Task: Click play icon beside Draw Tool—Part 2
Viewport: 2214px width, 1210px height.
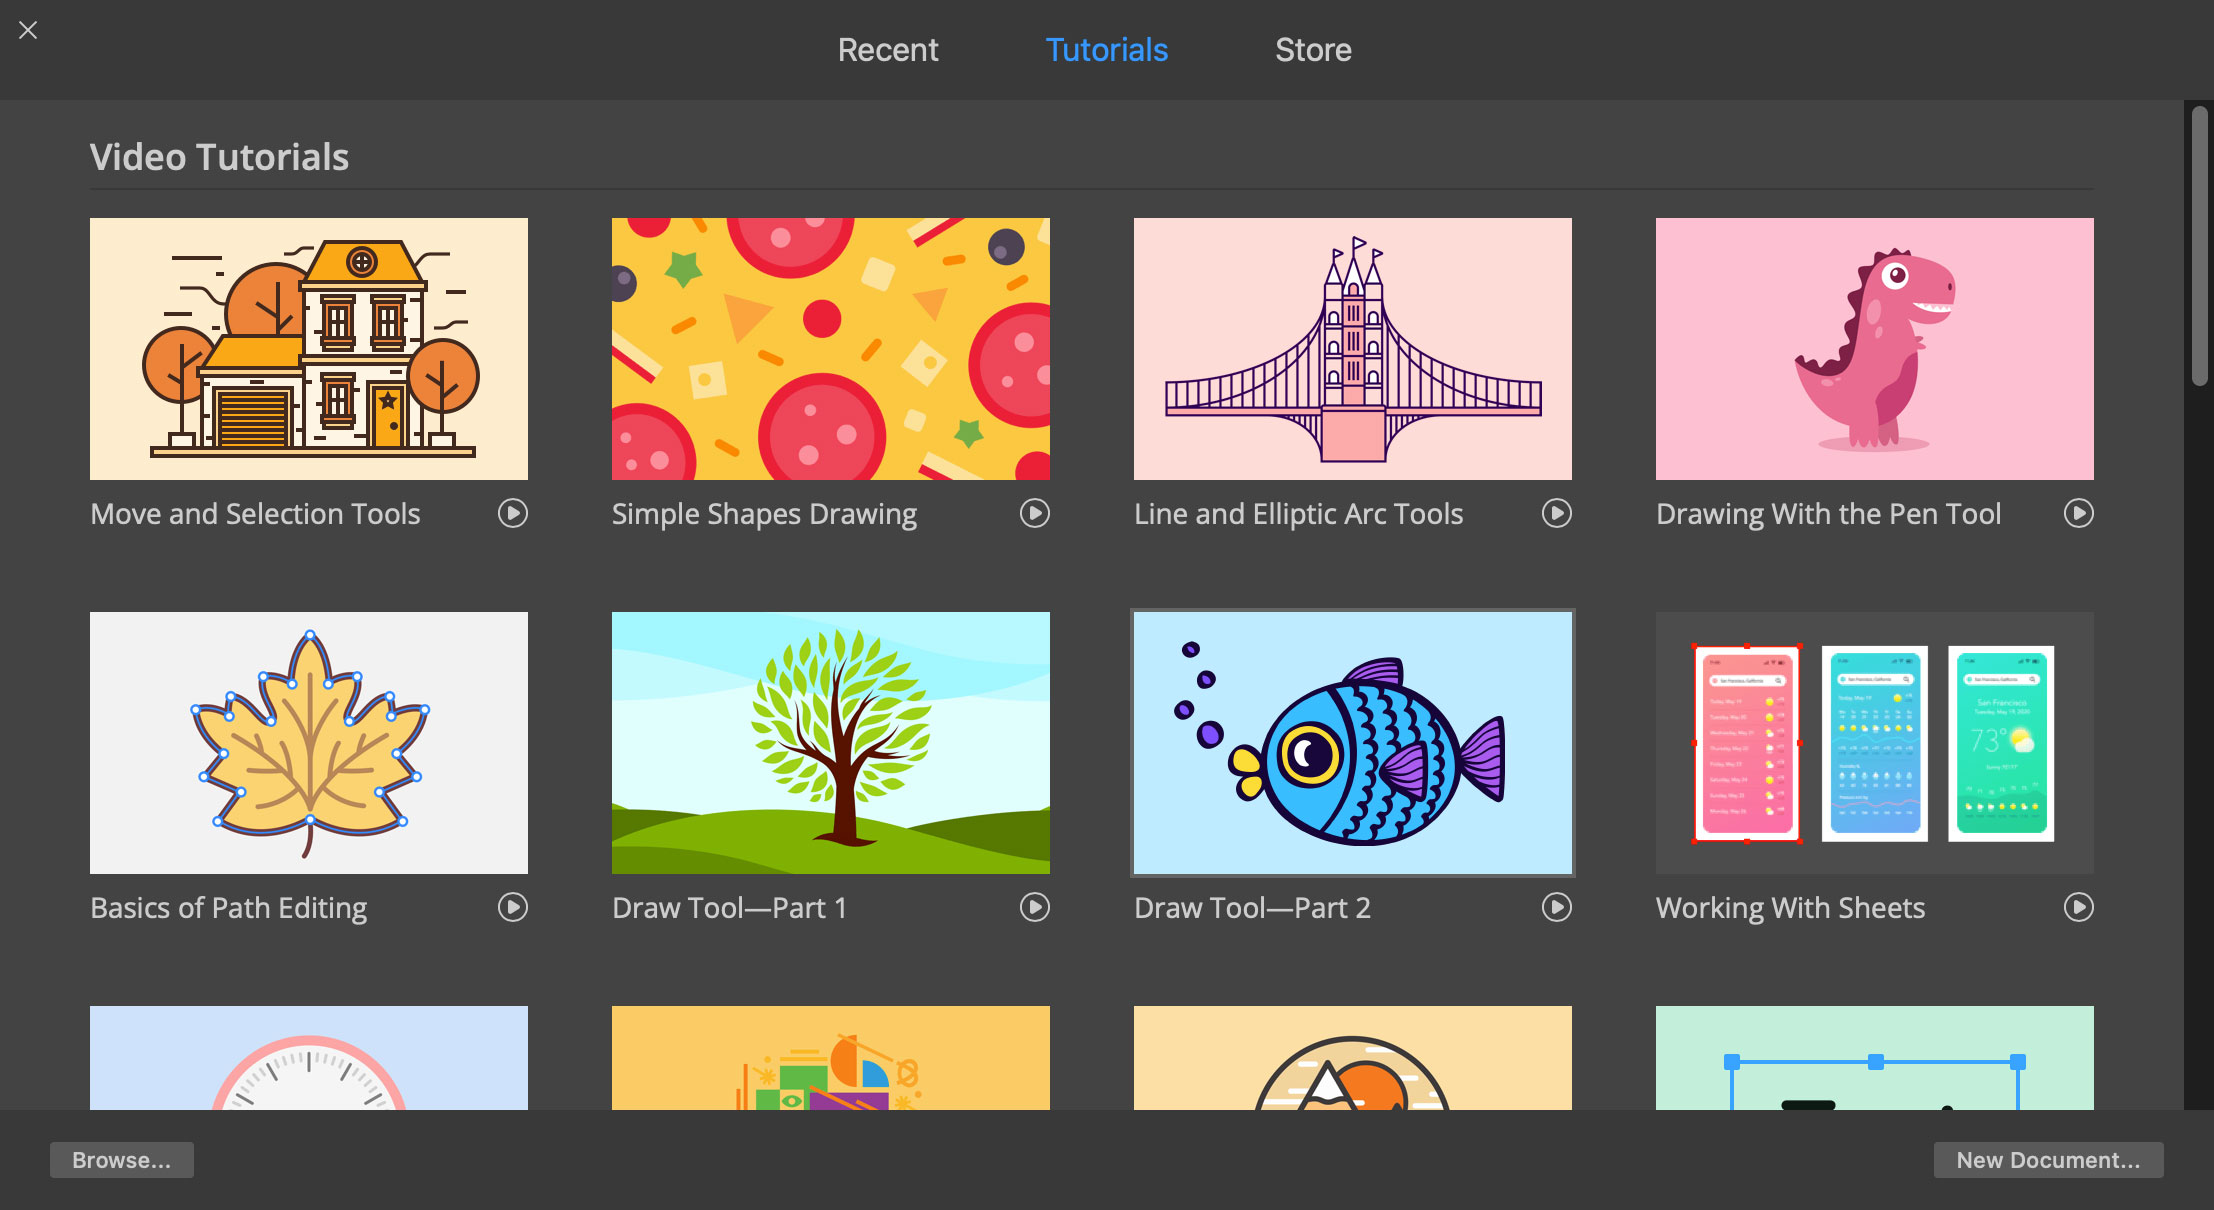Action: click(x=1557, y=907)
